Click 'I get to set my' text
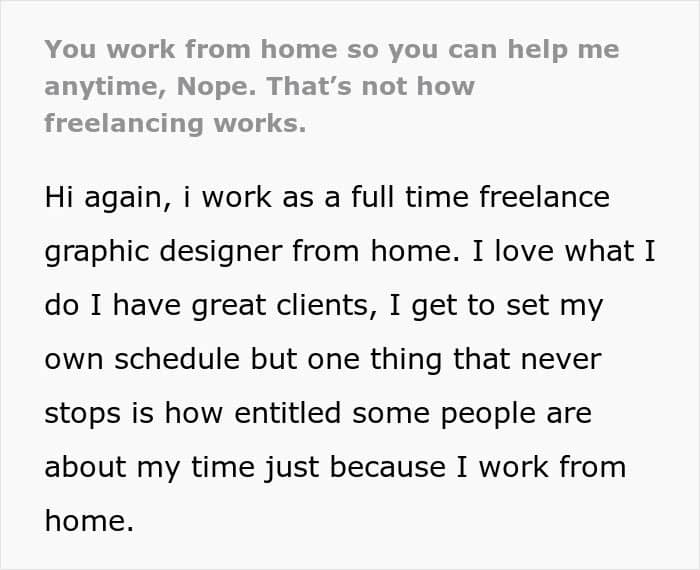This screenshot has height=570, width=700. pyautogui.click(x=496, y=306)
